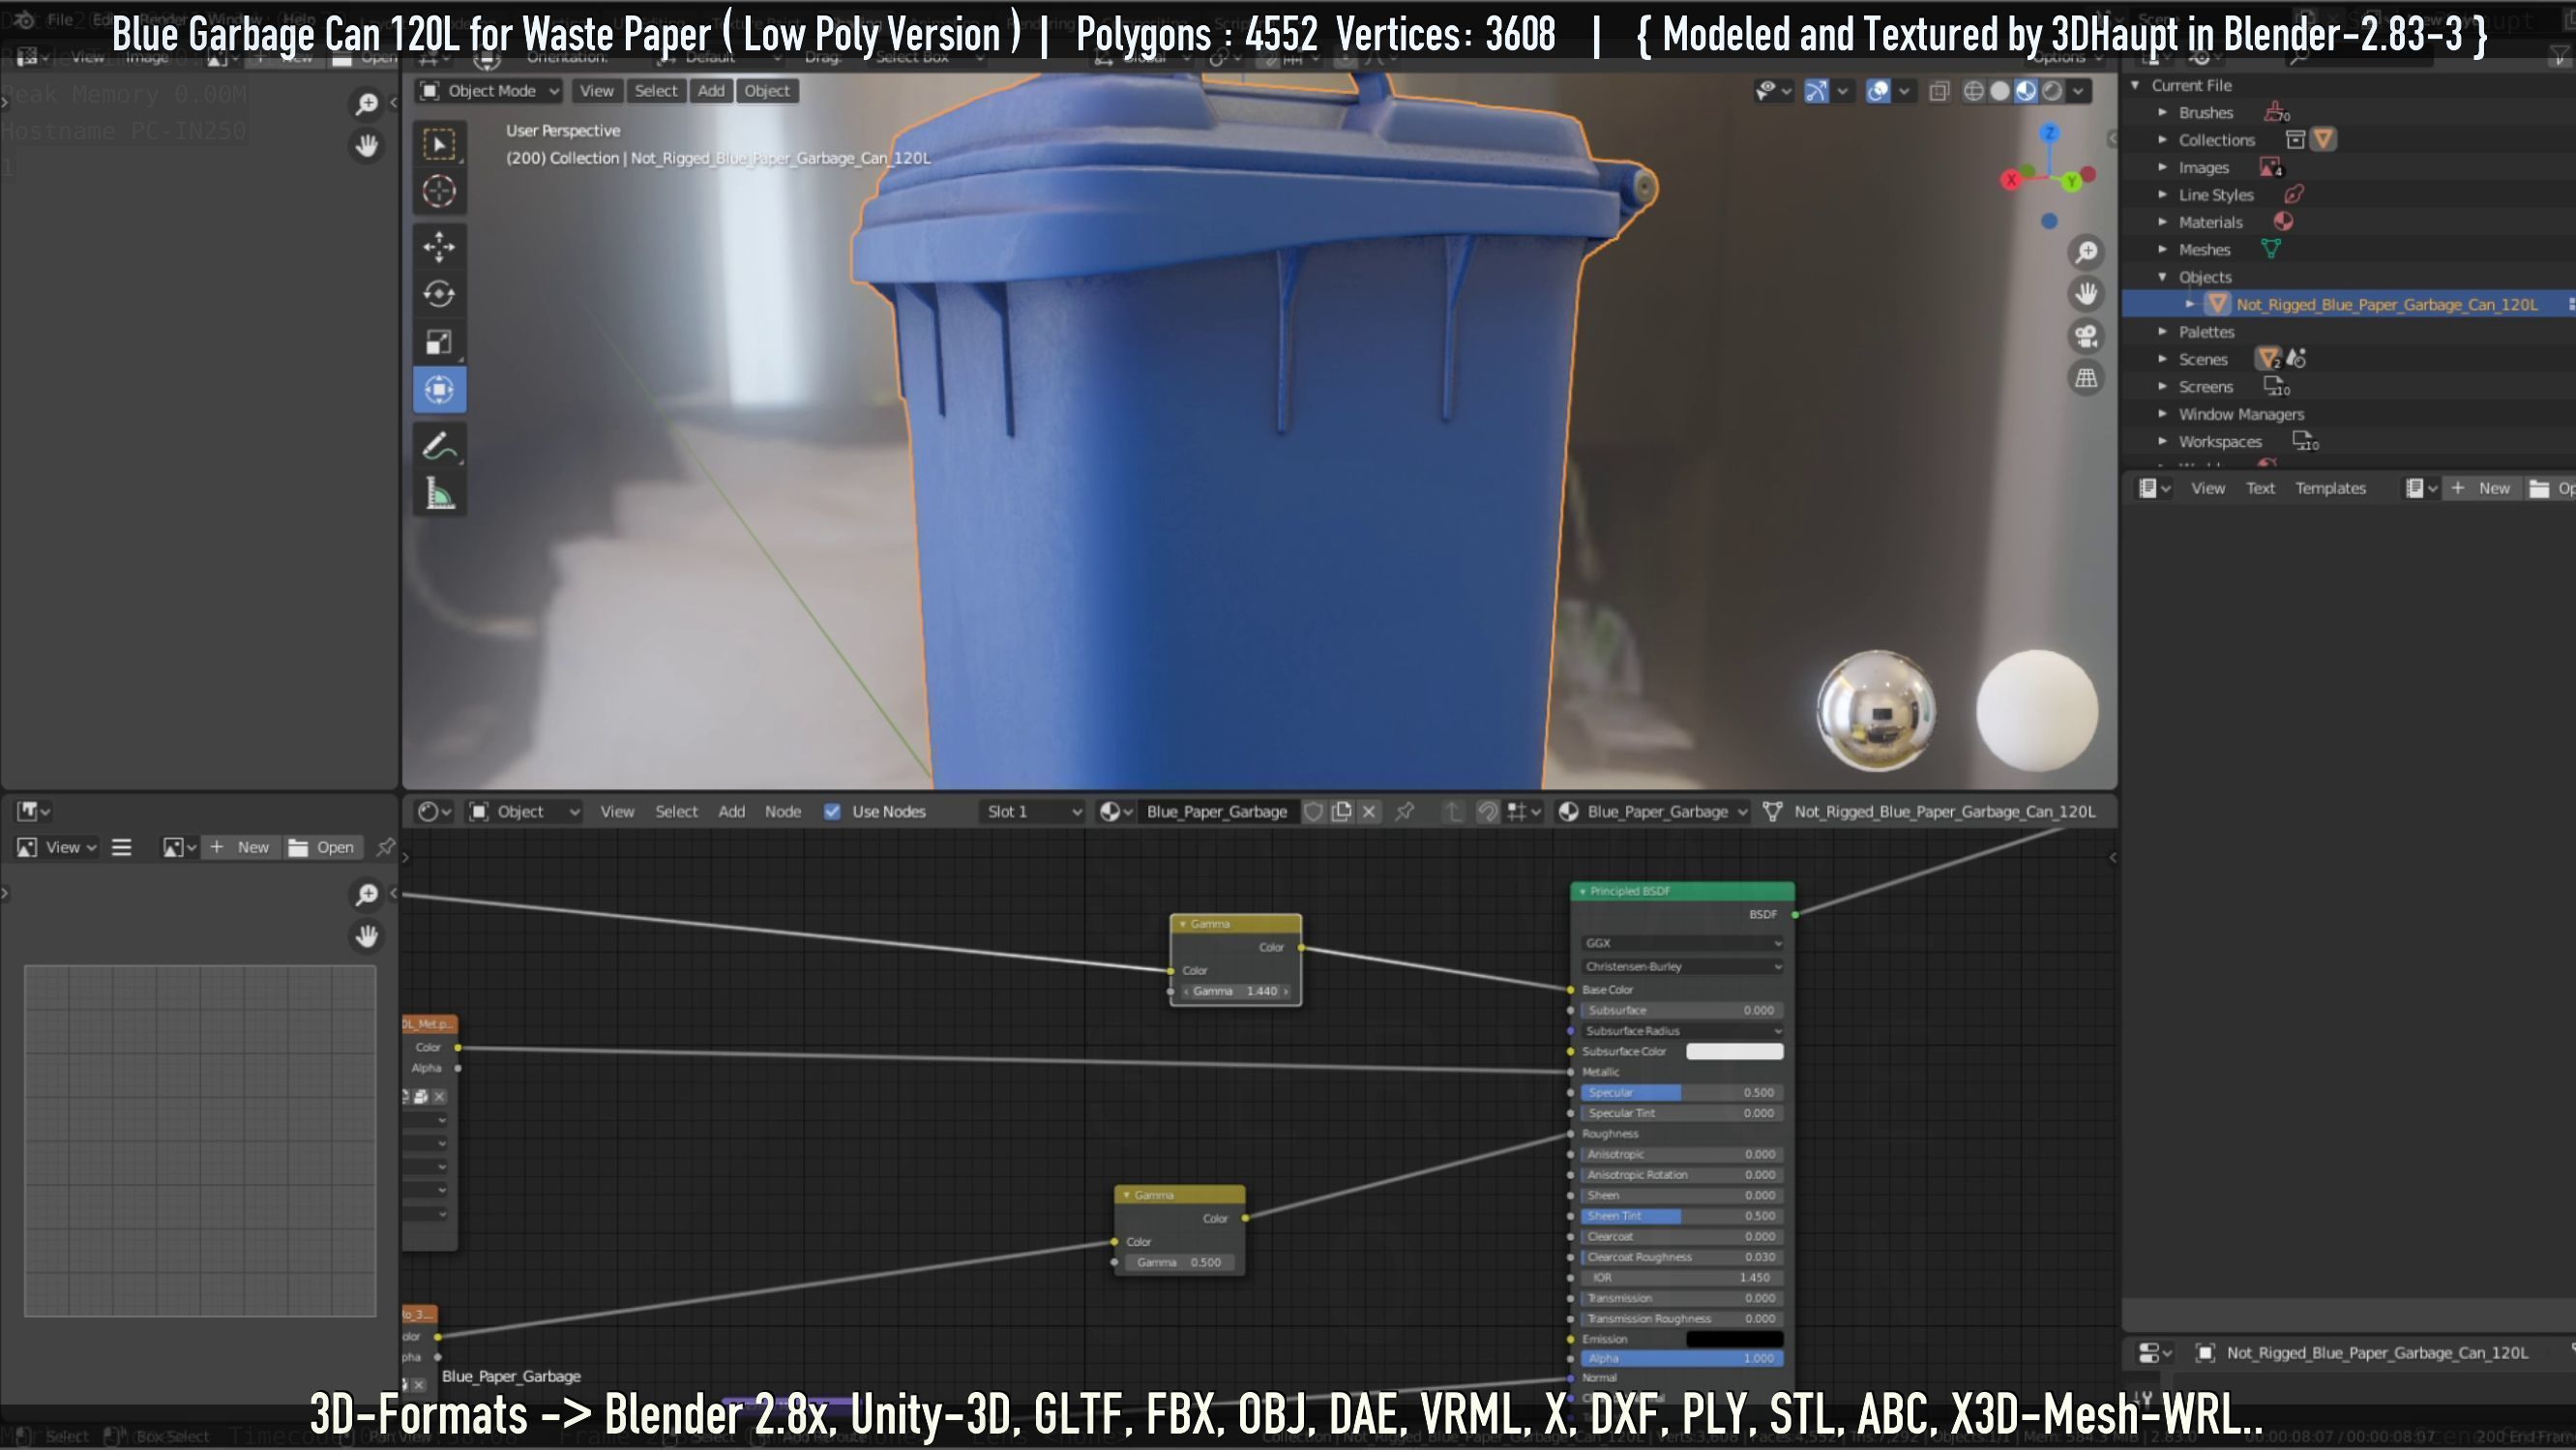
Task: Toggle camera view icon in viewport
Action: pyautogui.click(x=2086, y=336)
